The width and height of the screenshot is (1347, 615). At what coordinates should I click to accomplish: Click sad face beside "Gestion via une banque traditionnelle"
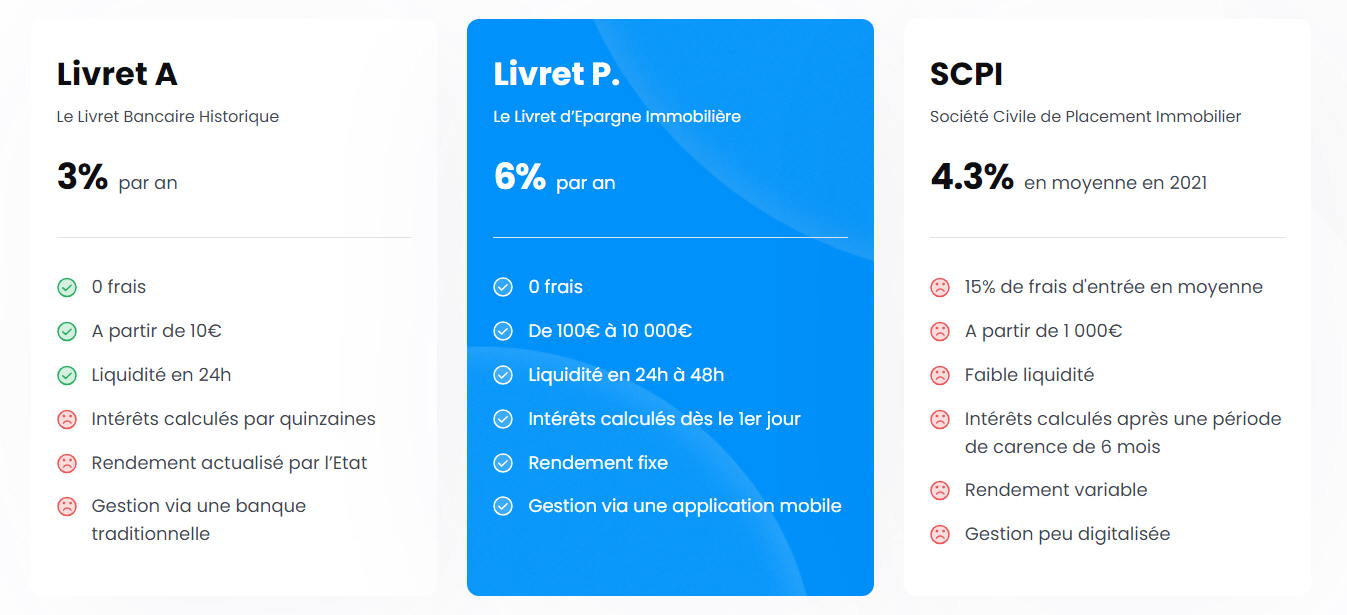pos(67,507)
